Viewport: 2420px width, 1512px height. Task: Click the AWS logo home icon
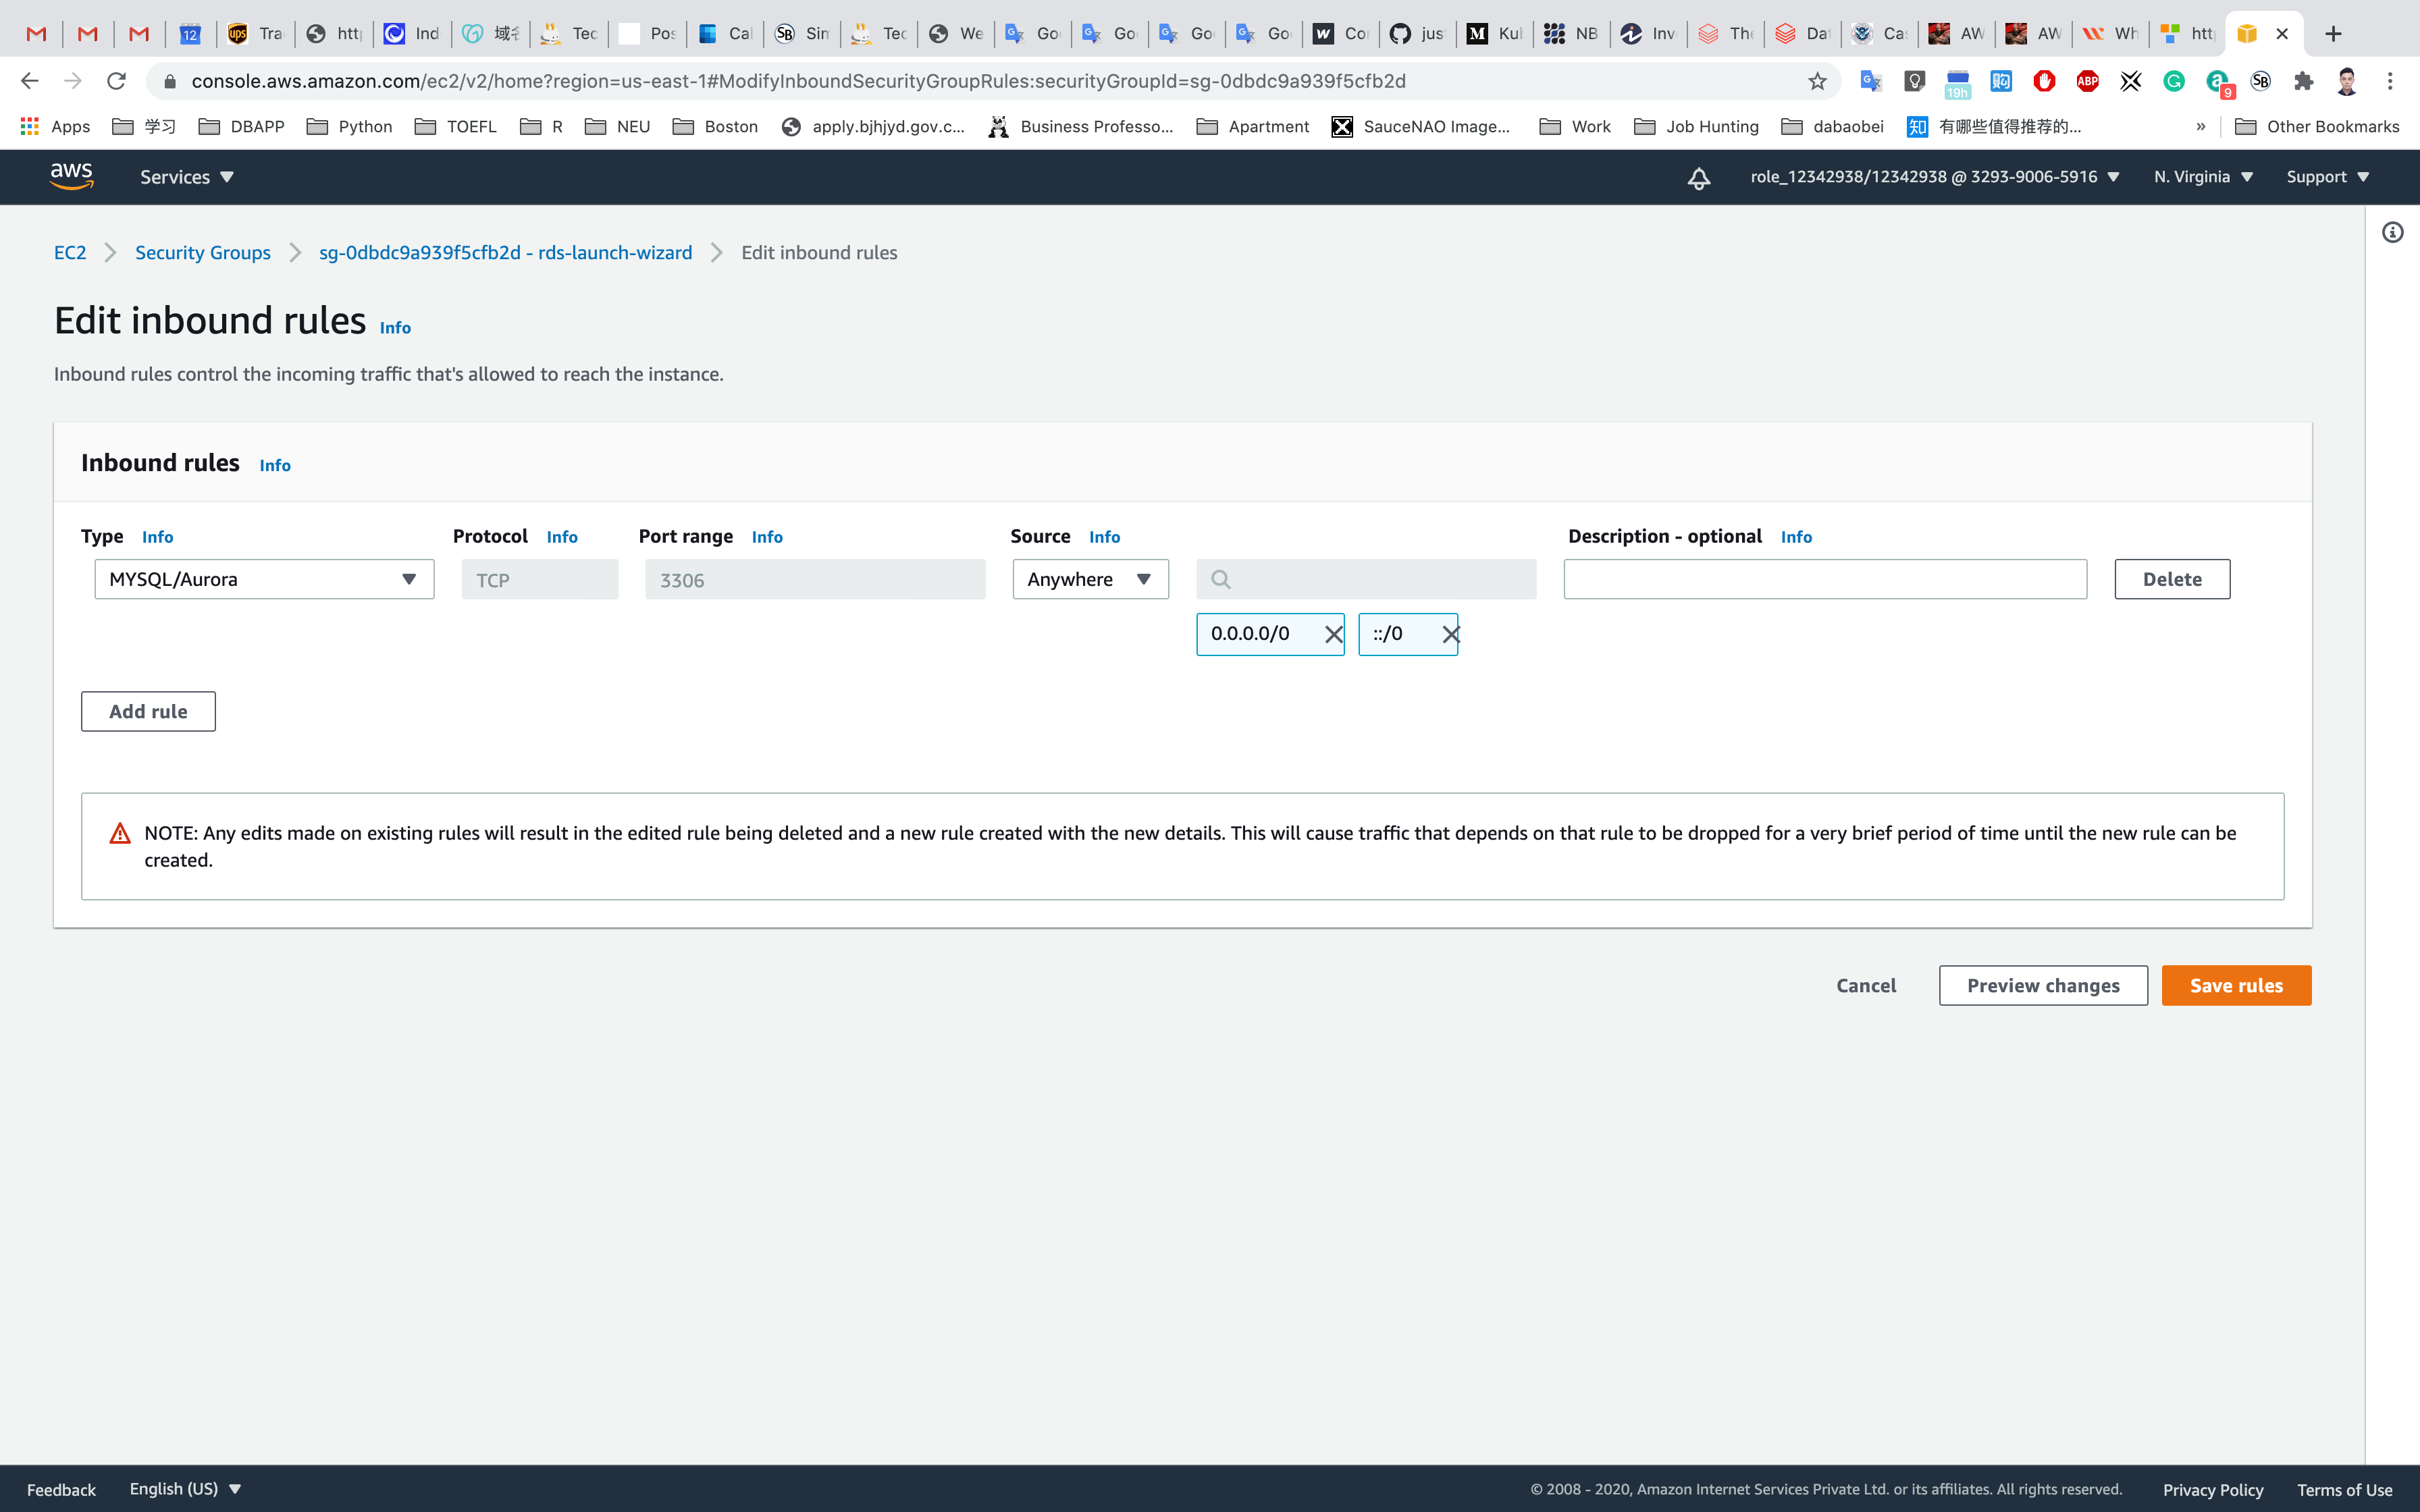72,177
